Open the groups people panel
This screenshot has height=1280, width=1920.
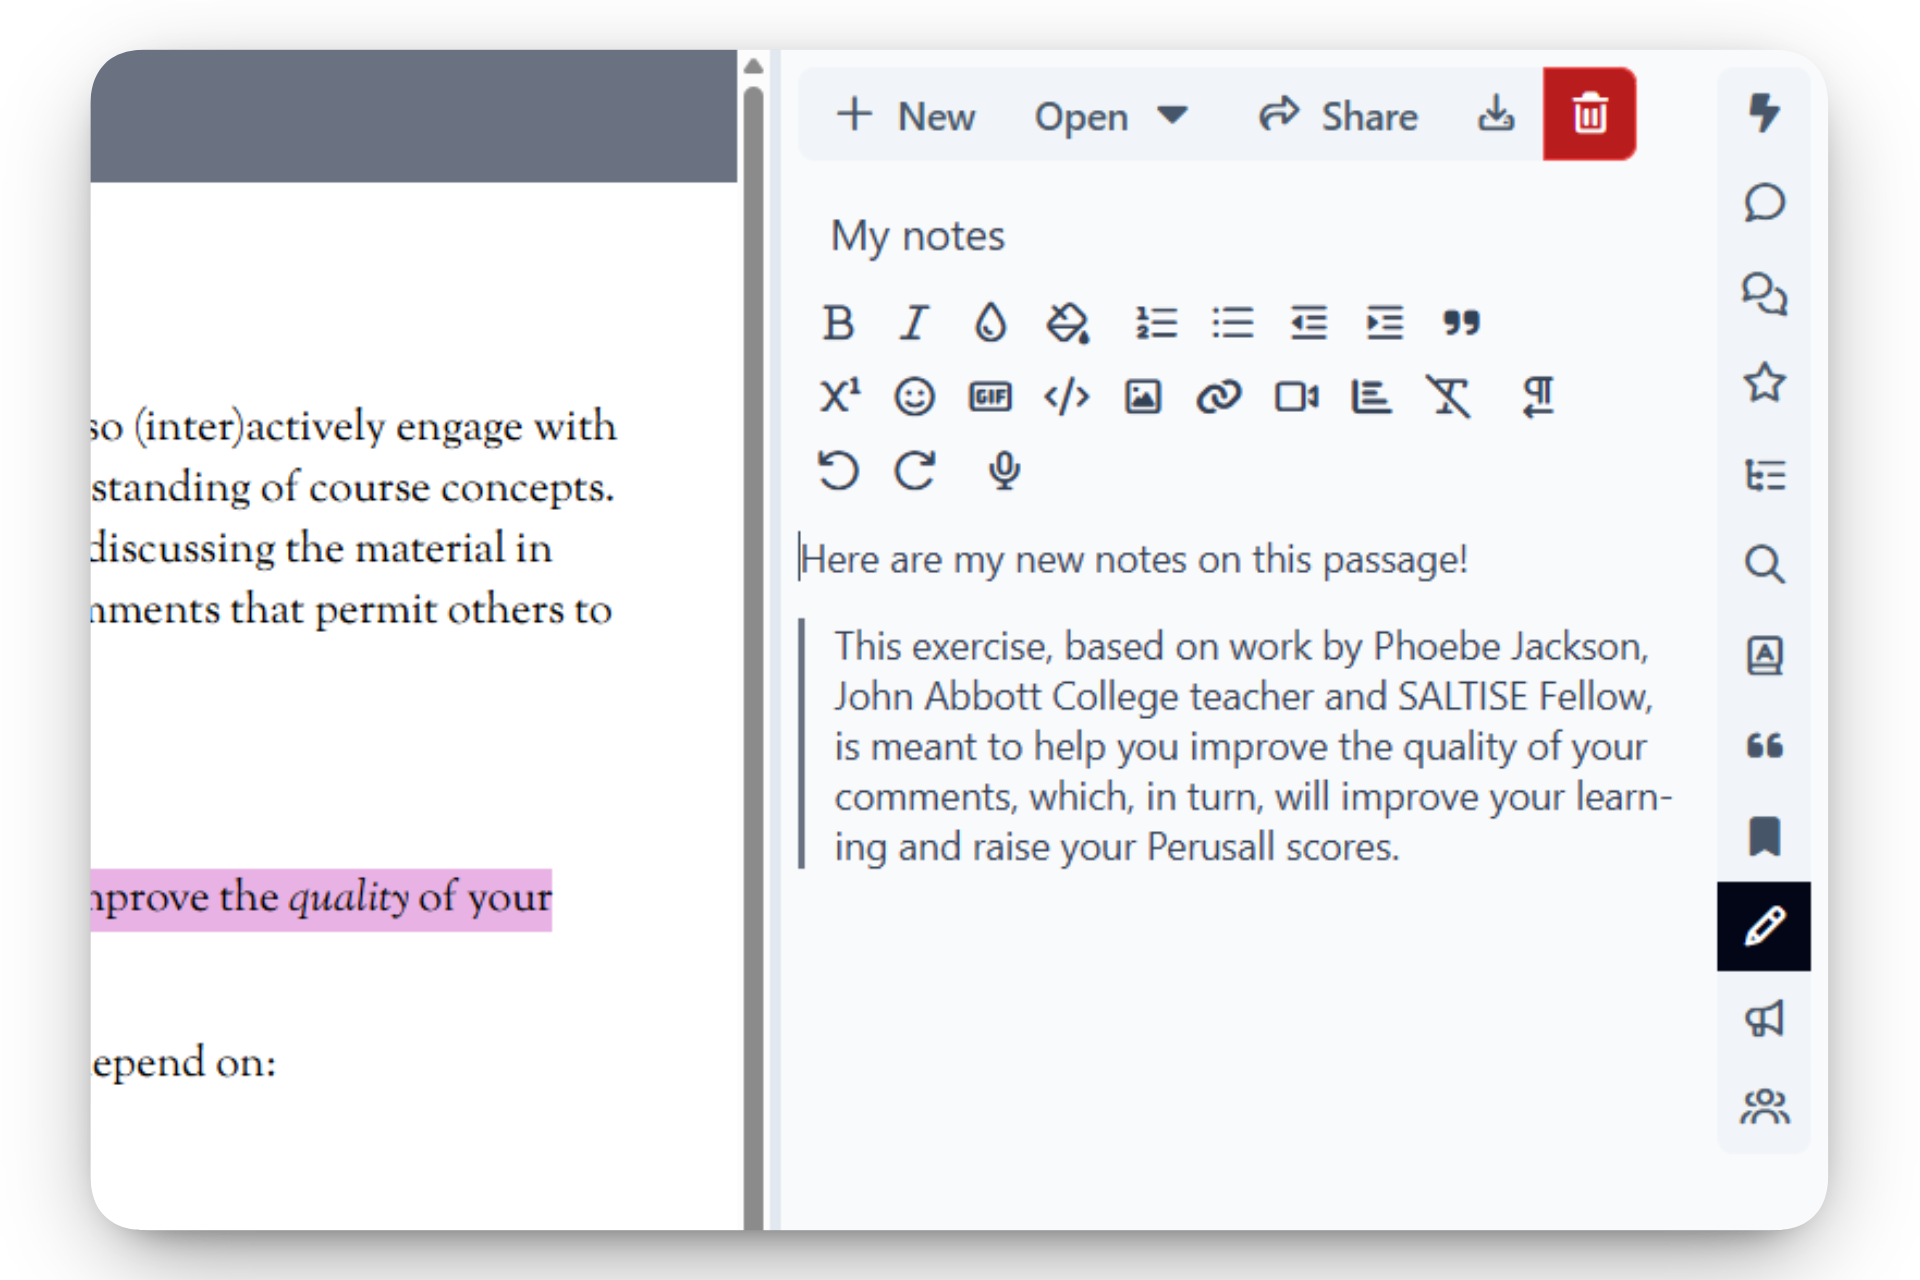(1764, 1107)
